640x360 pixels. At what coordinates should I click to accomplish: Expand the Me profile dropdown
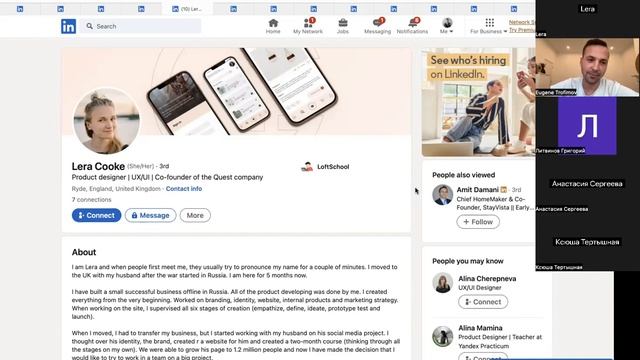tap(447, 26)
